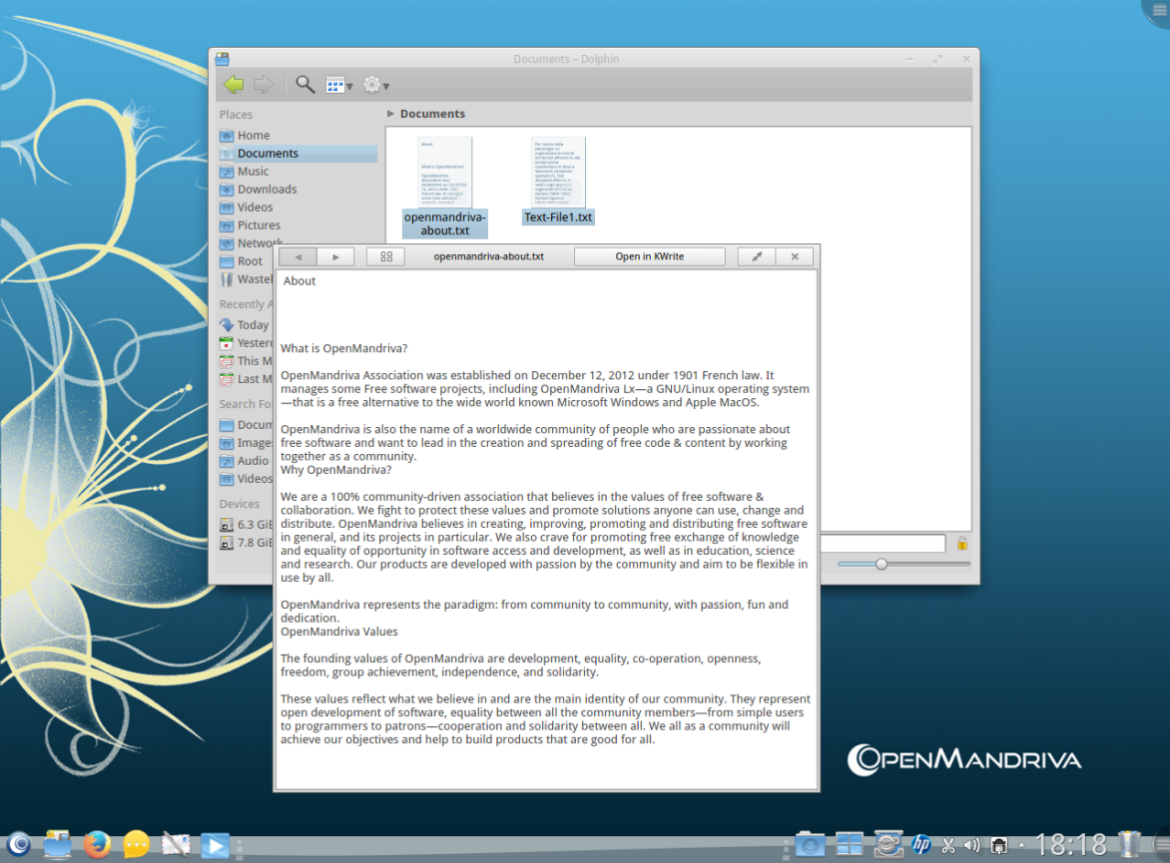
Task: Open the HP printer utility tray icon
Action: pos(921,845)
